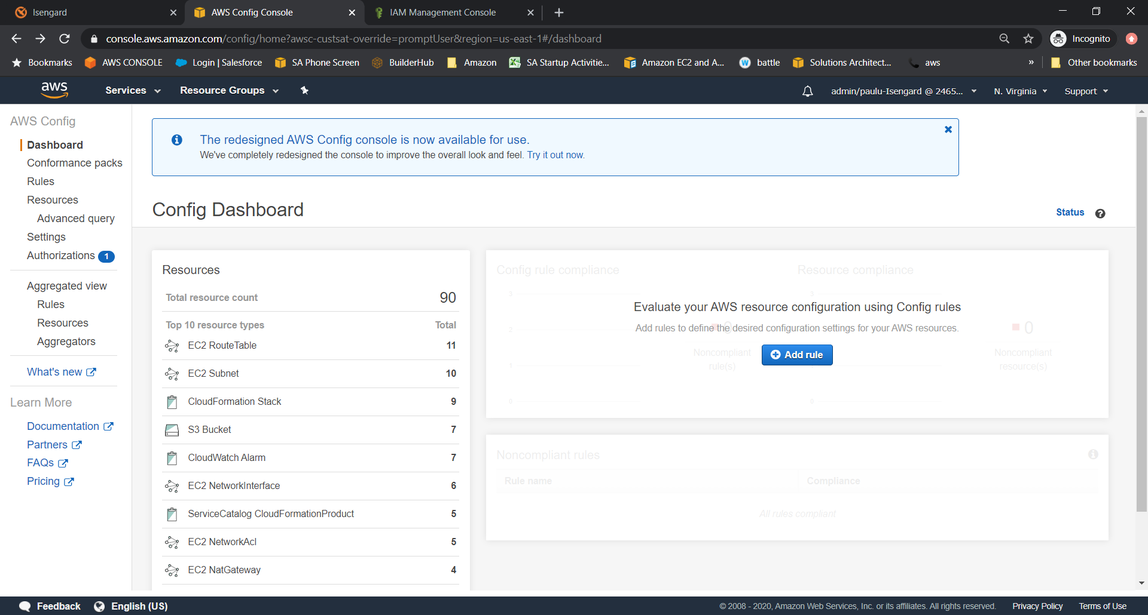The height and width of the screenshot is (615, 1148).
Task: Click the info icon in the blue banner
Action: tap(176, 140)
